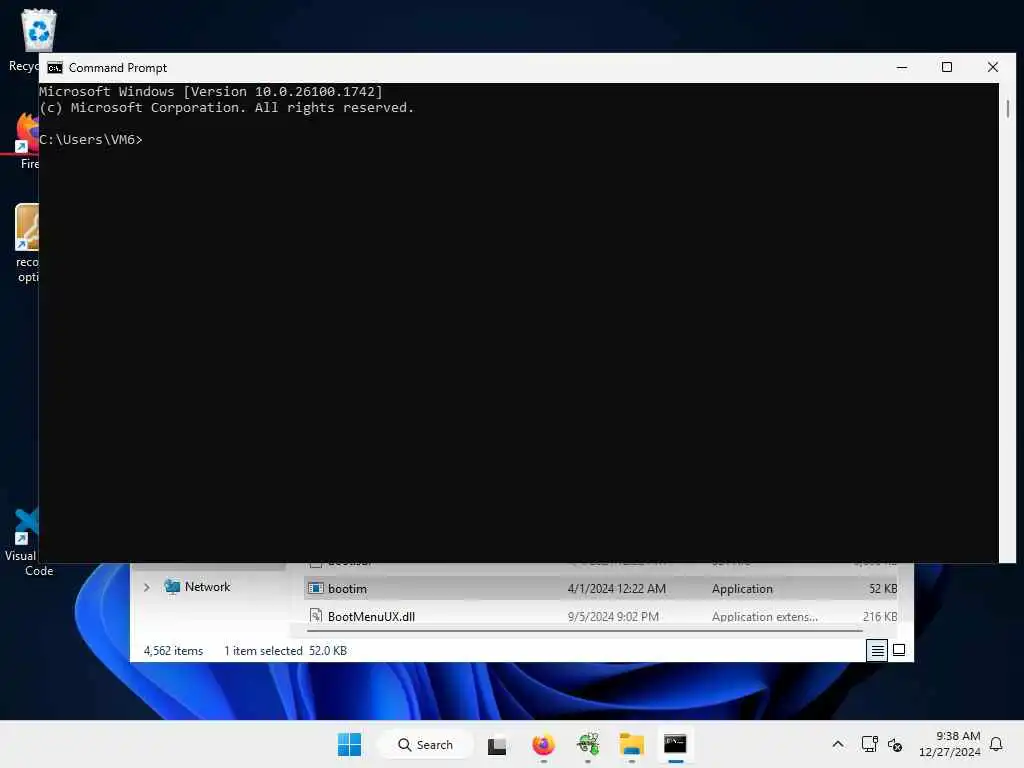Switch File Explorer to the large icons view
The height and width of the screenshot is (768, 1024).
coord(899,650)
